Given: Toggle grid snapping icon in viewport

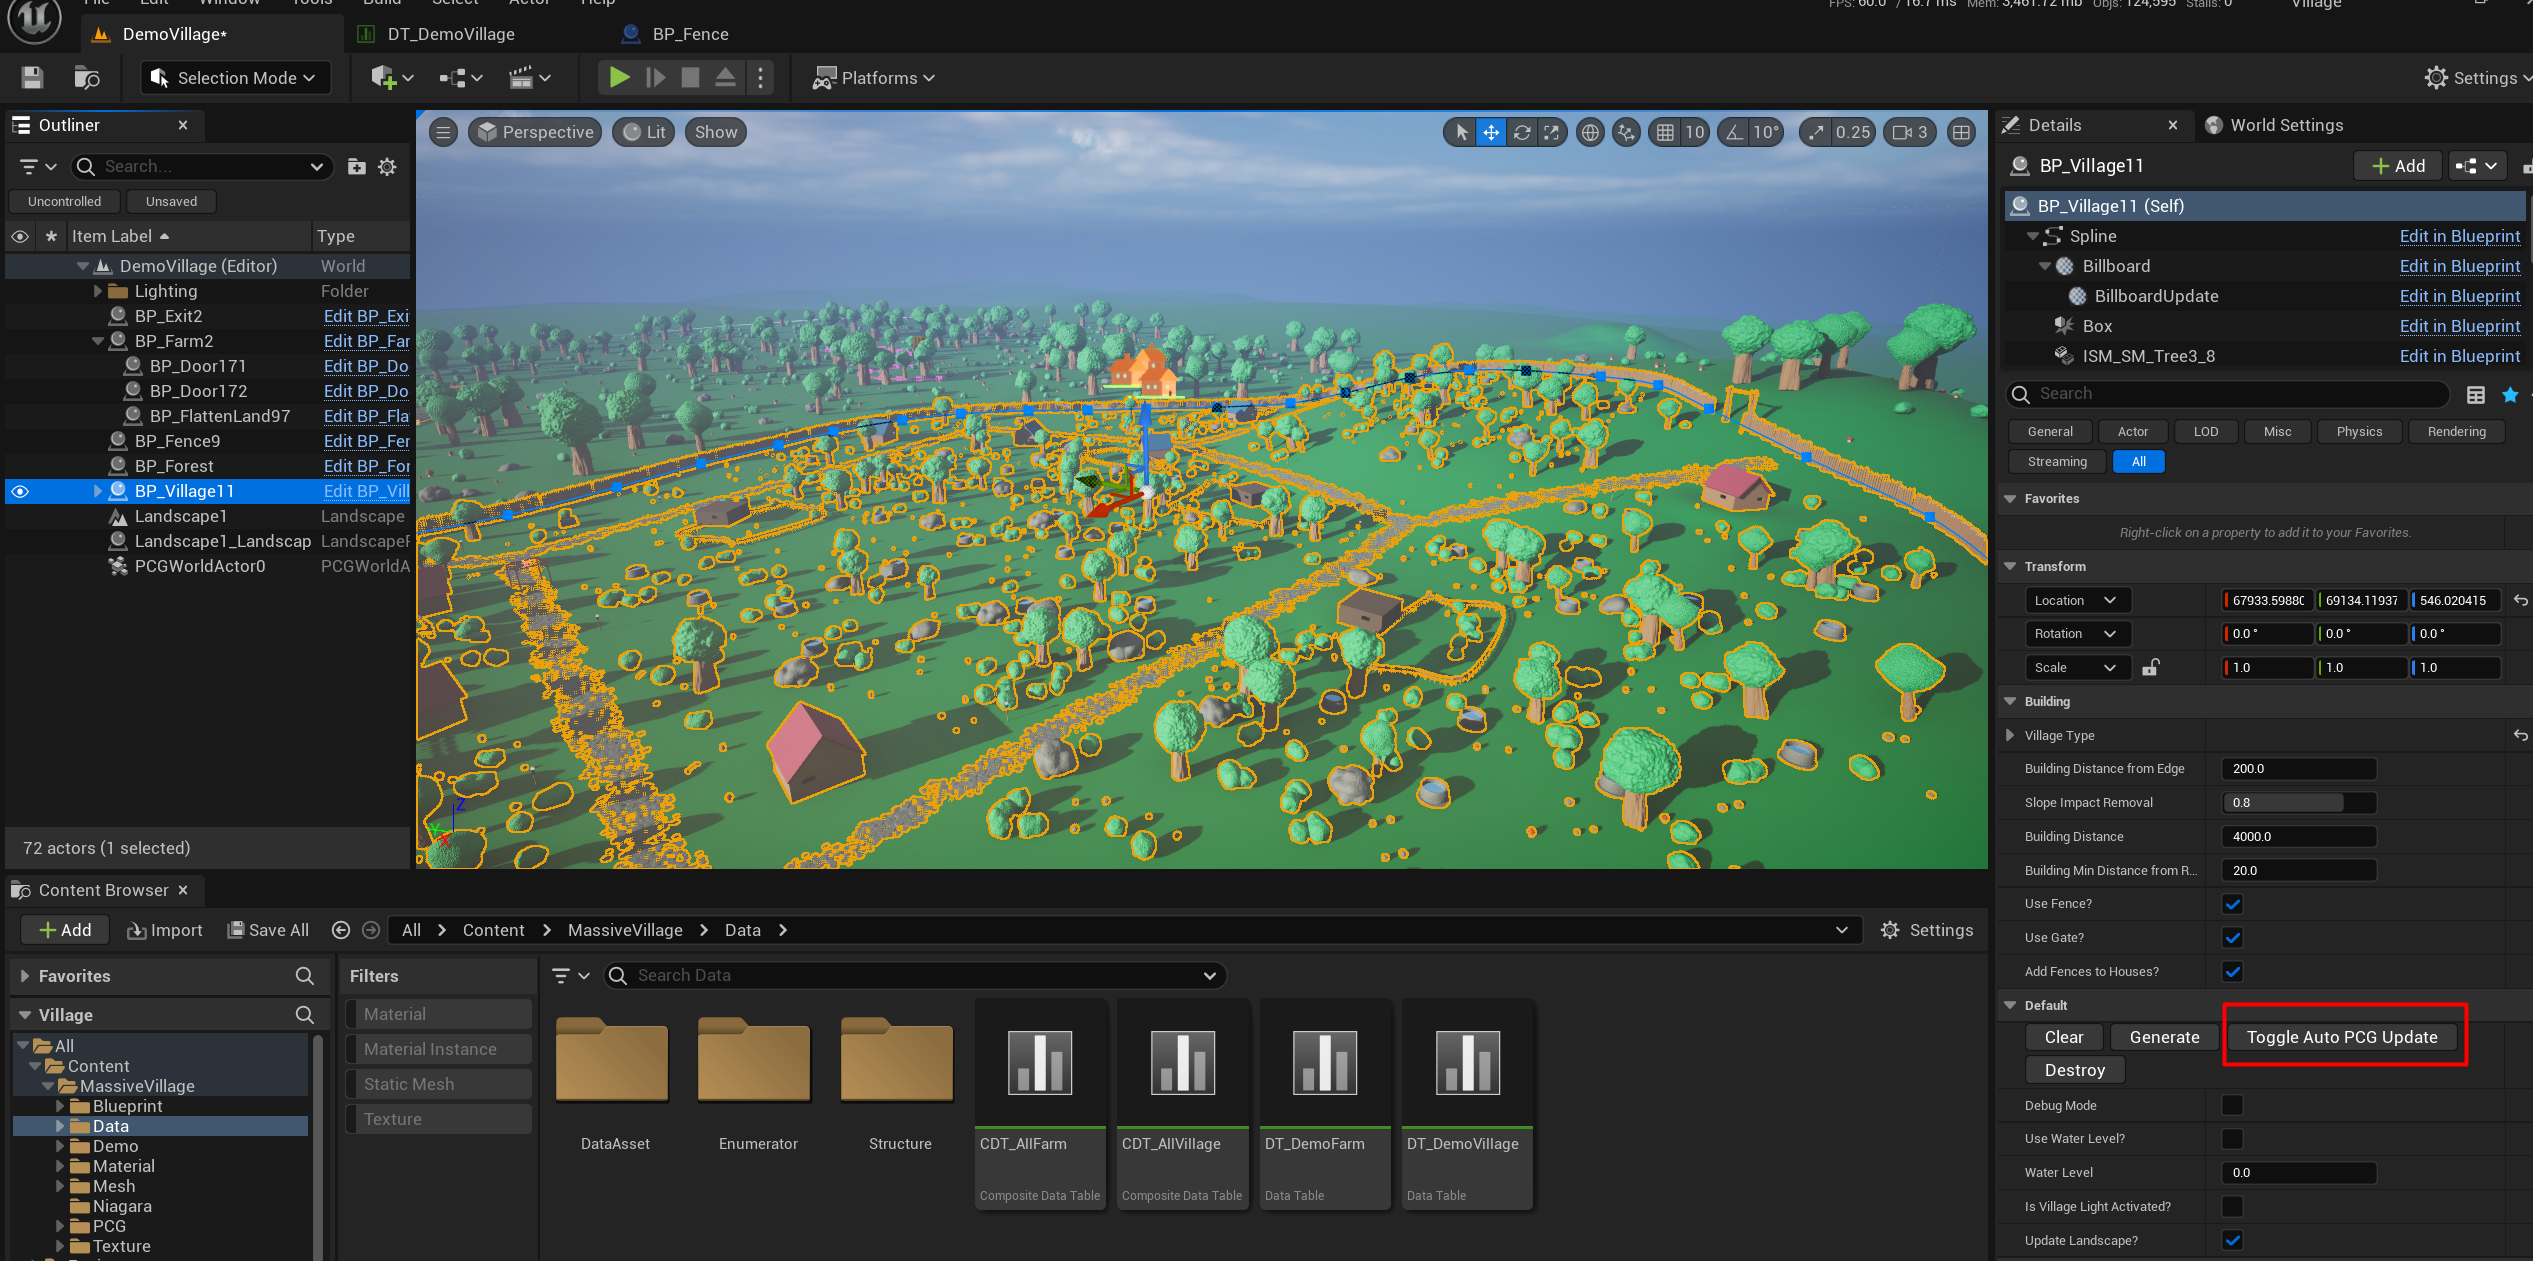Looking at the screenshot, I should coord(1665,132).
